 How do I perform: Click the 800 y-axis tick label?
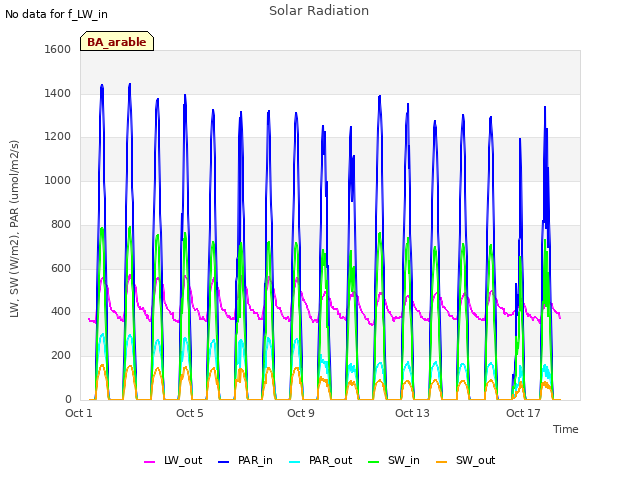coord(61,224)
